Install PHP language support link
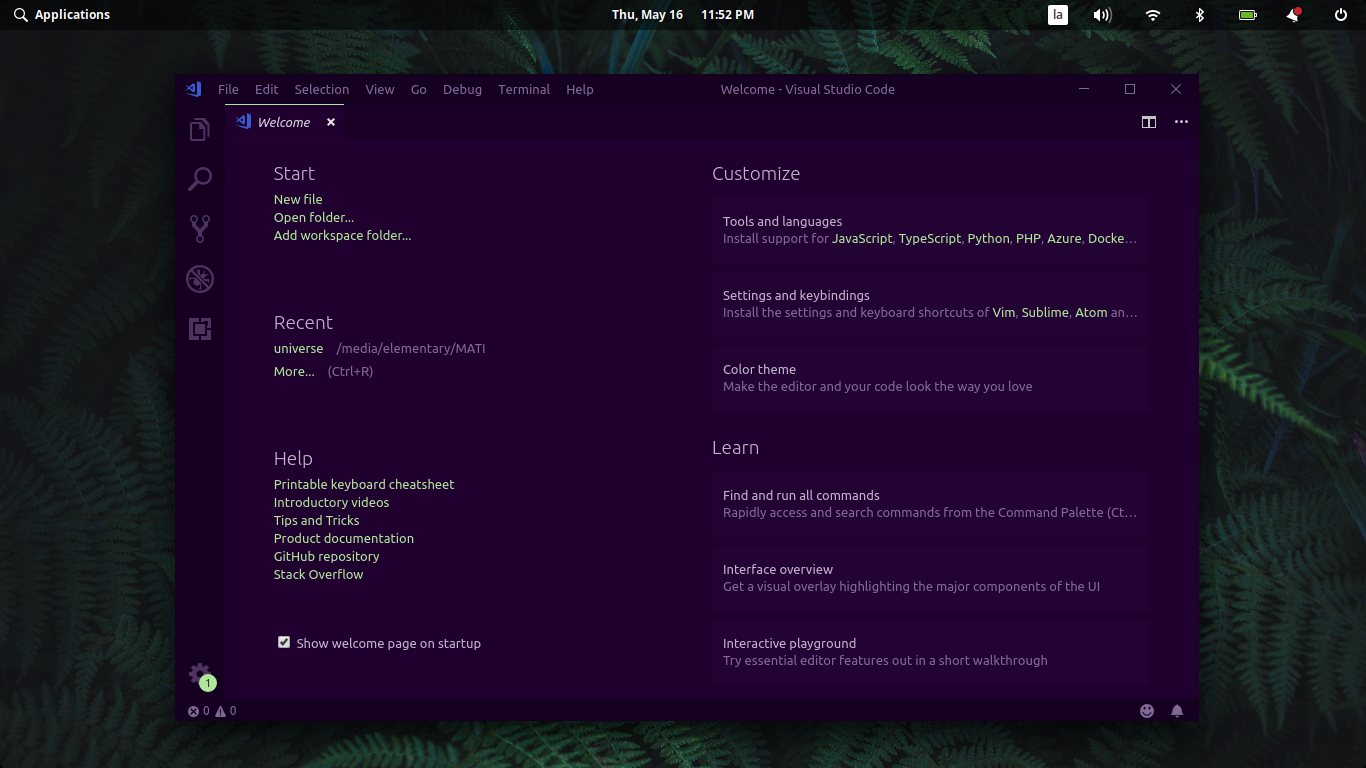This screenshot has width=1366, height=768. [x=1029, y=238]
